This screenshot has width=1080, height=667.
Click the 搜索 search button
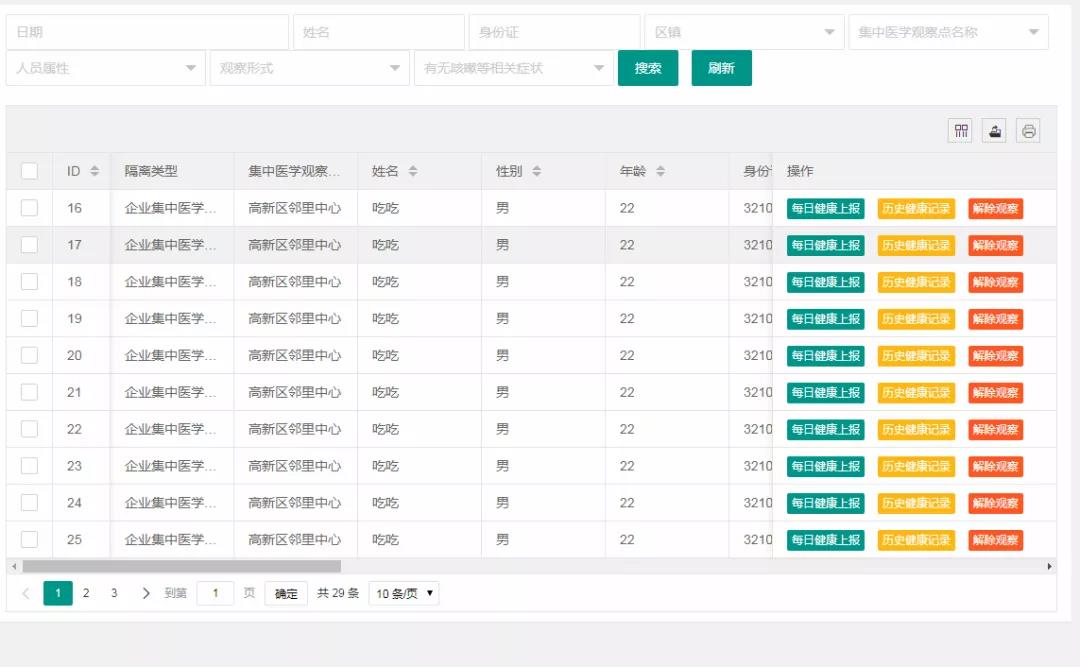[x=648, y=68]
